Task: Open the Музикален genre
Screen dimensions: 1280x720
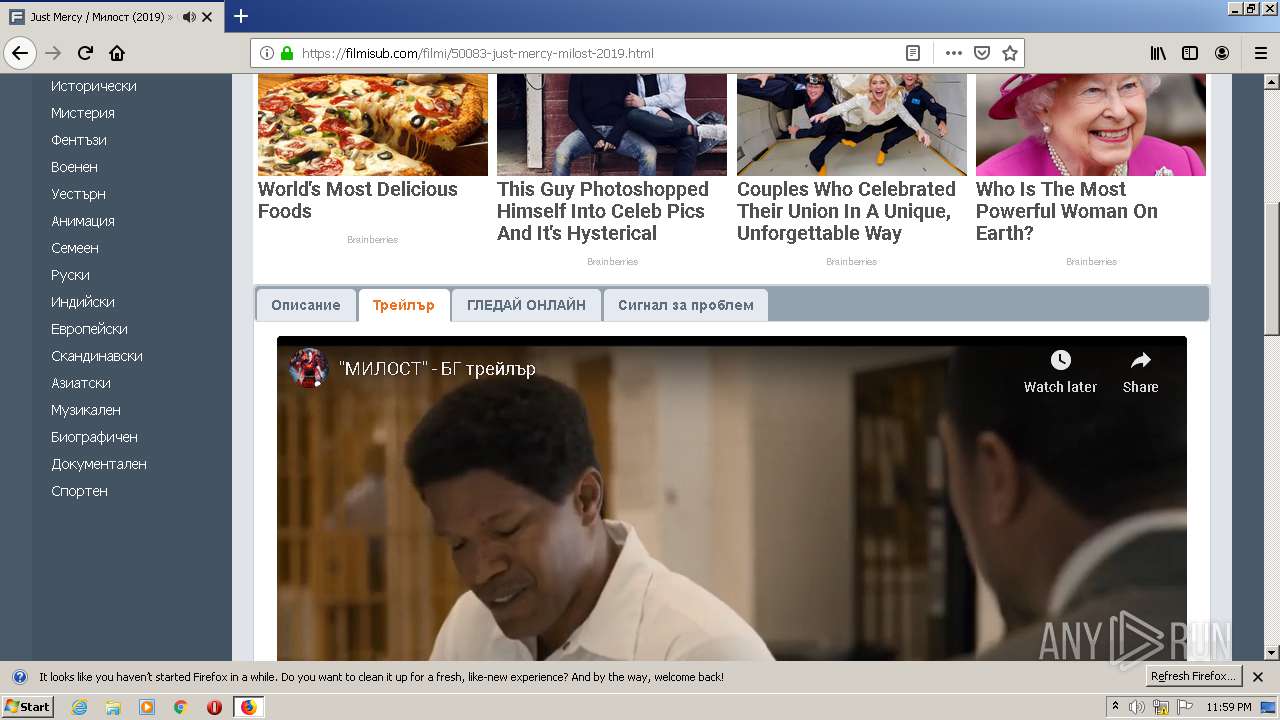Action: pyautogui.click(x=86, y=410)
